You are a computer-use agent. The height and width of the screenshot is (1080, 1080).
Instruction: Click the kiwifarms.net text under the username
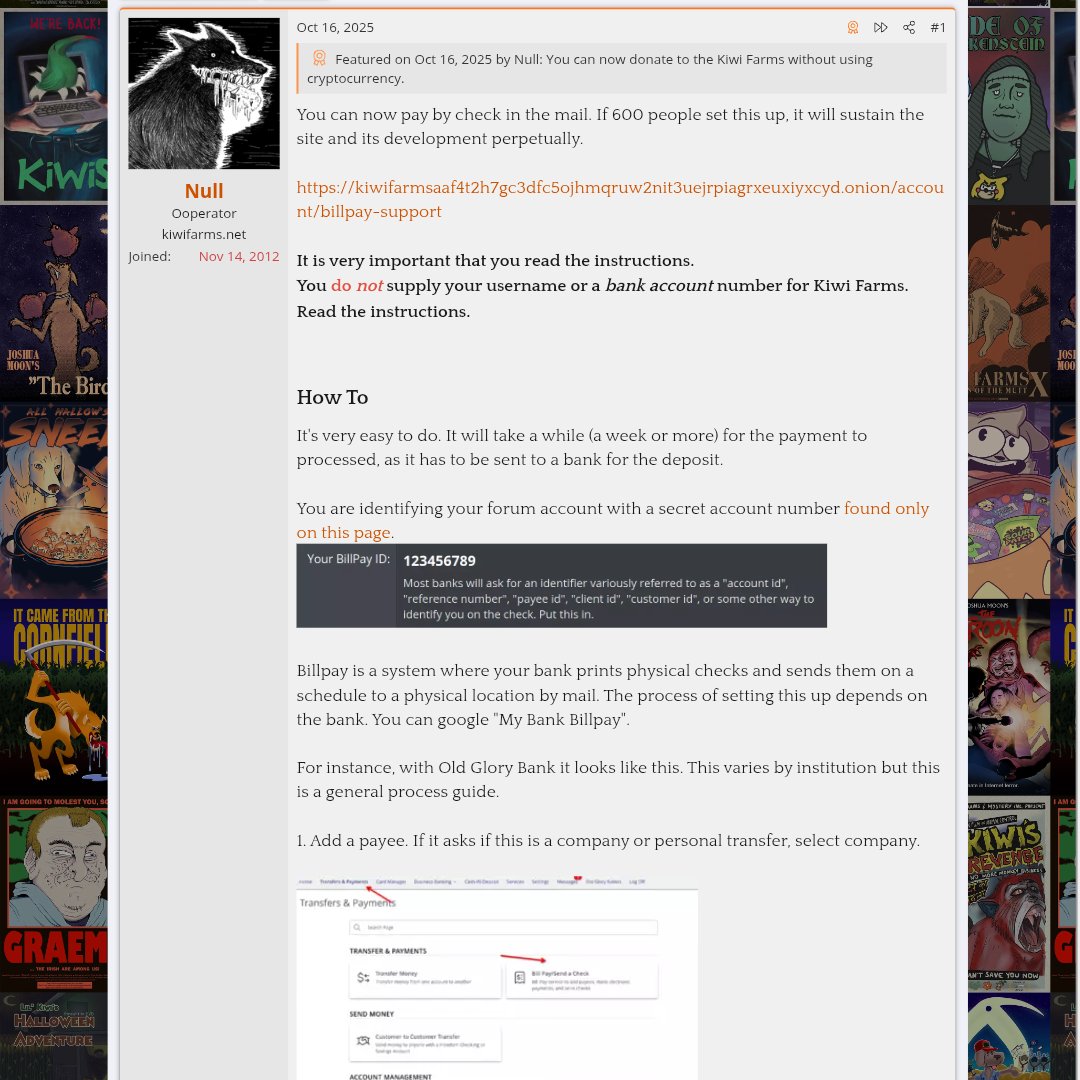click(204, 234)
